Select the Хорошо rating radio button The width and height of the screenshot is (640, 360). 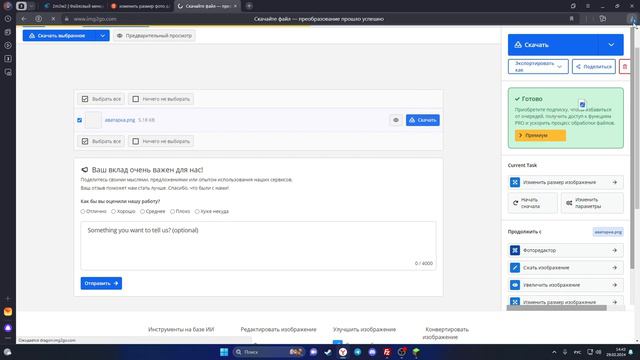point(113,211)
